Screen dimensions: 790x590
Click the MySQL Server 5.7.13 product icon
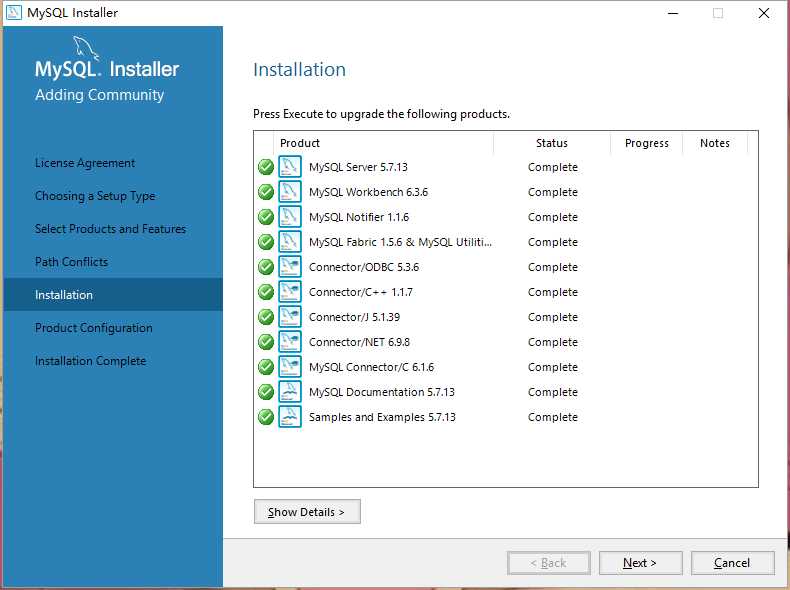(x=290, y=167)
